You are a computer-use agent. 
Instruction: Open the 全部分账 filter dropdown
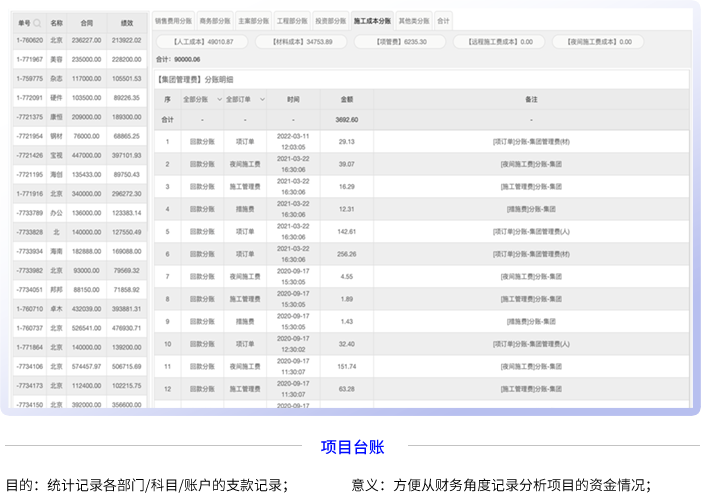click(x=197, y=100)
